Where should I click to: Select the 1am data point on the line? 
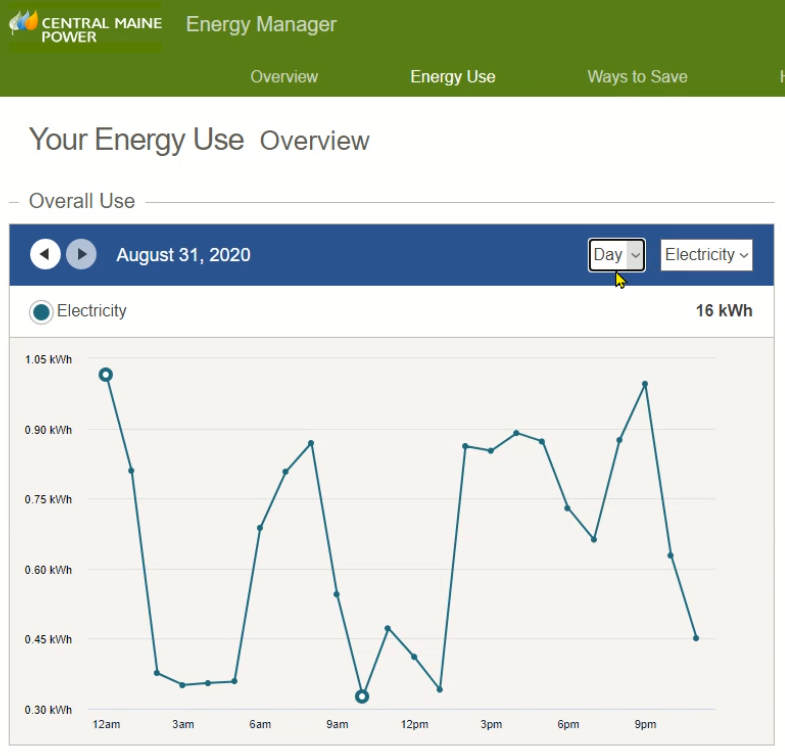click(131, 470)
